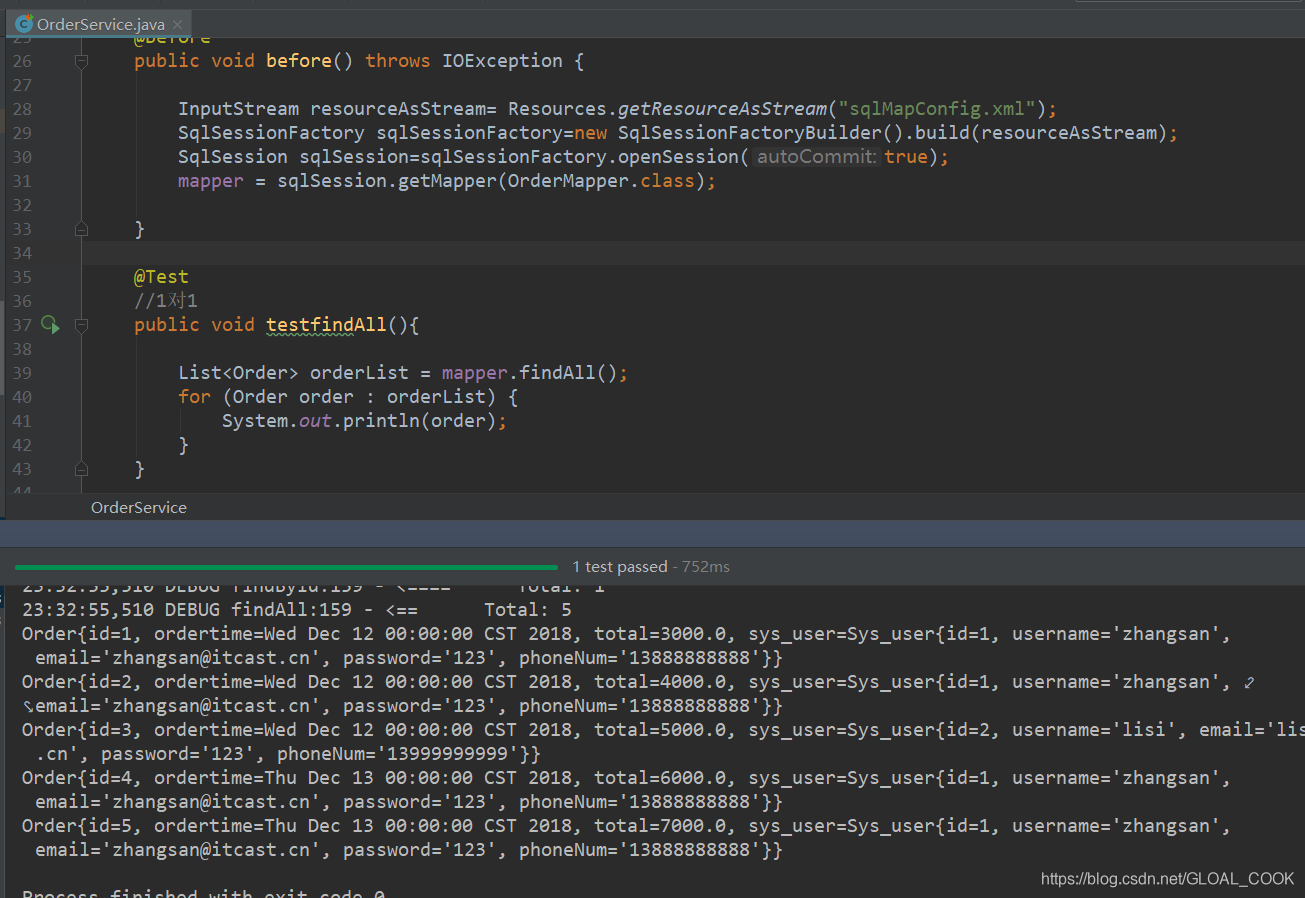
Task: Collapse the testfindAll method at line 37
Action: click(x=81, y=325)
